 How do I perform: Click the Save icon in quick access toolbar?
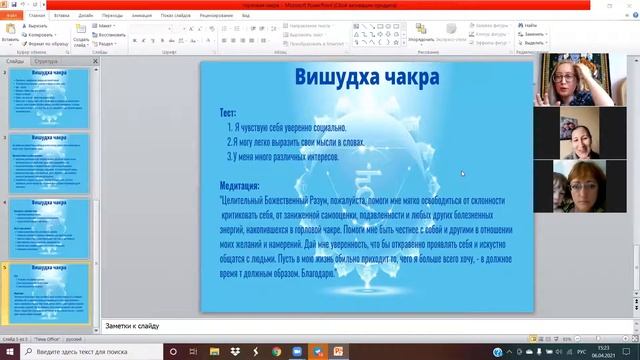click(14, 4)
